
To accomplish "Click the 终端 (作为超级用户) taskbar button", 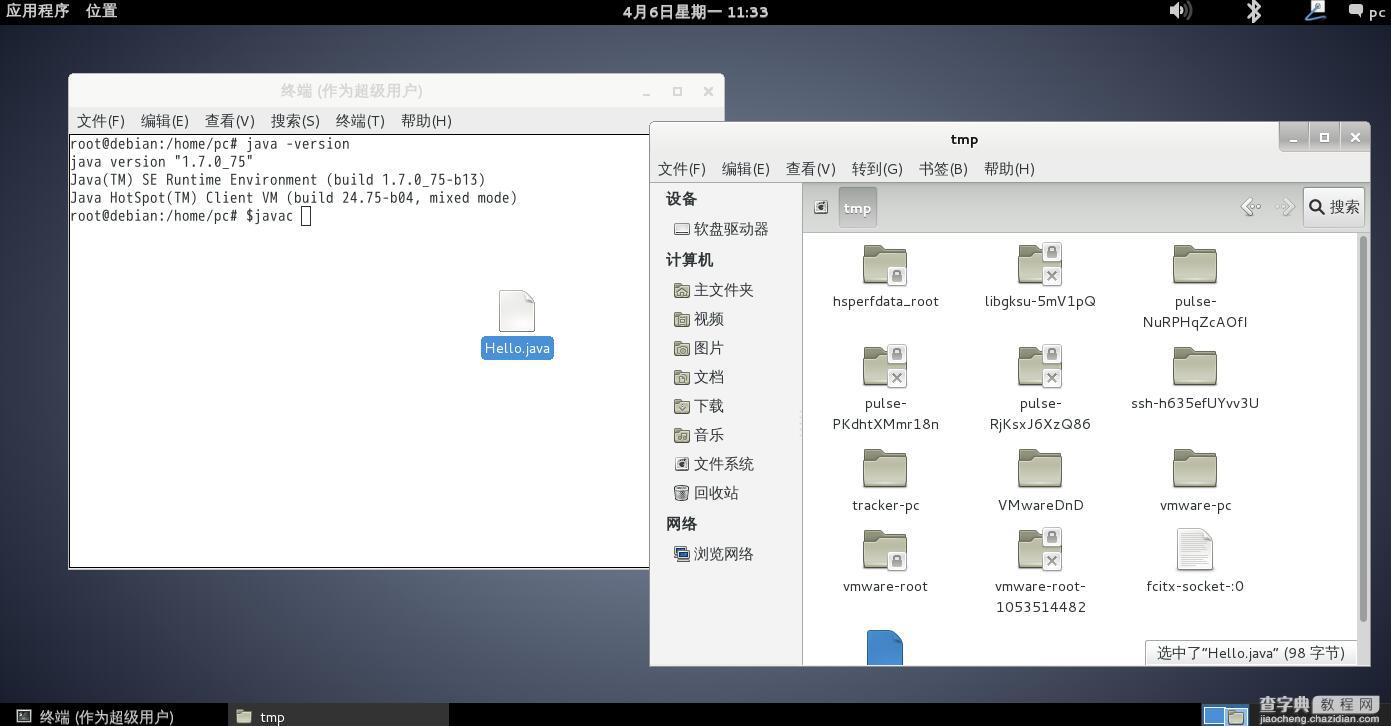I will 114,716.
